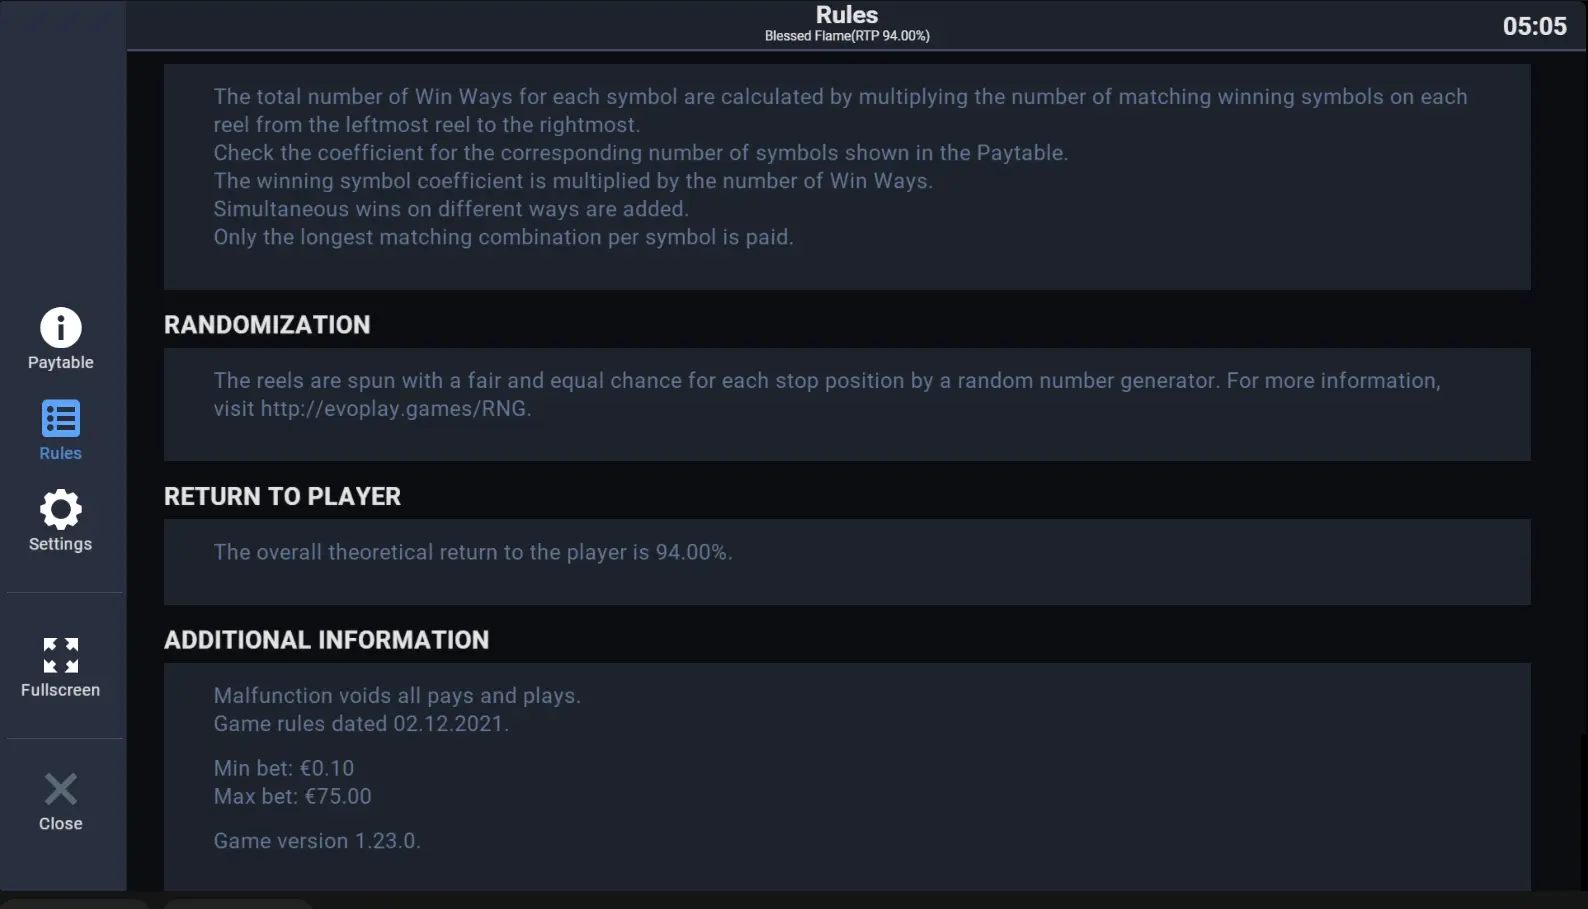Click the Rules title in header
Image resolution: width=1588 pixels, height=909 pixels.
click(847, 15)
